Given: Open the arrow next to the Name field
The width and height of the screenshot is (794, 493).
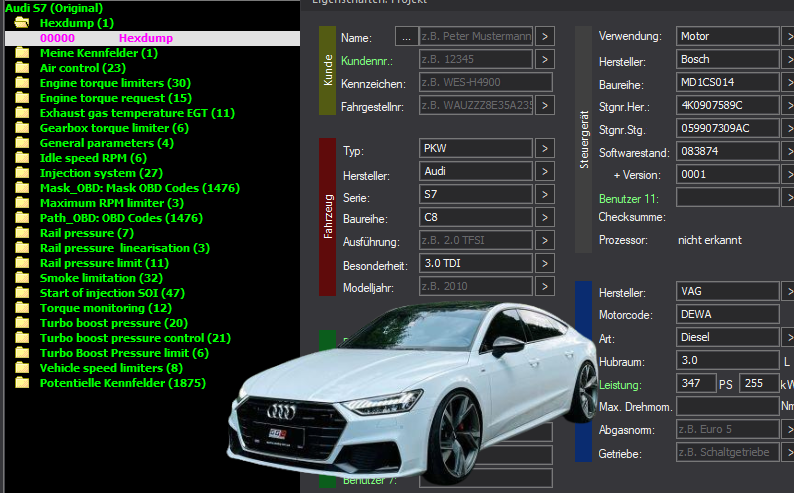Looking at the screenshot, I should tap(545, 36).
